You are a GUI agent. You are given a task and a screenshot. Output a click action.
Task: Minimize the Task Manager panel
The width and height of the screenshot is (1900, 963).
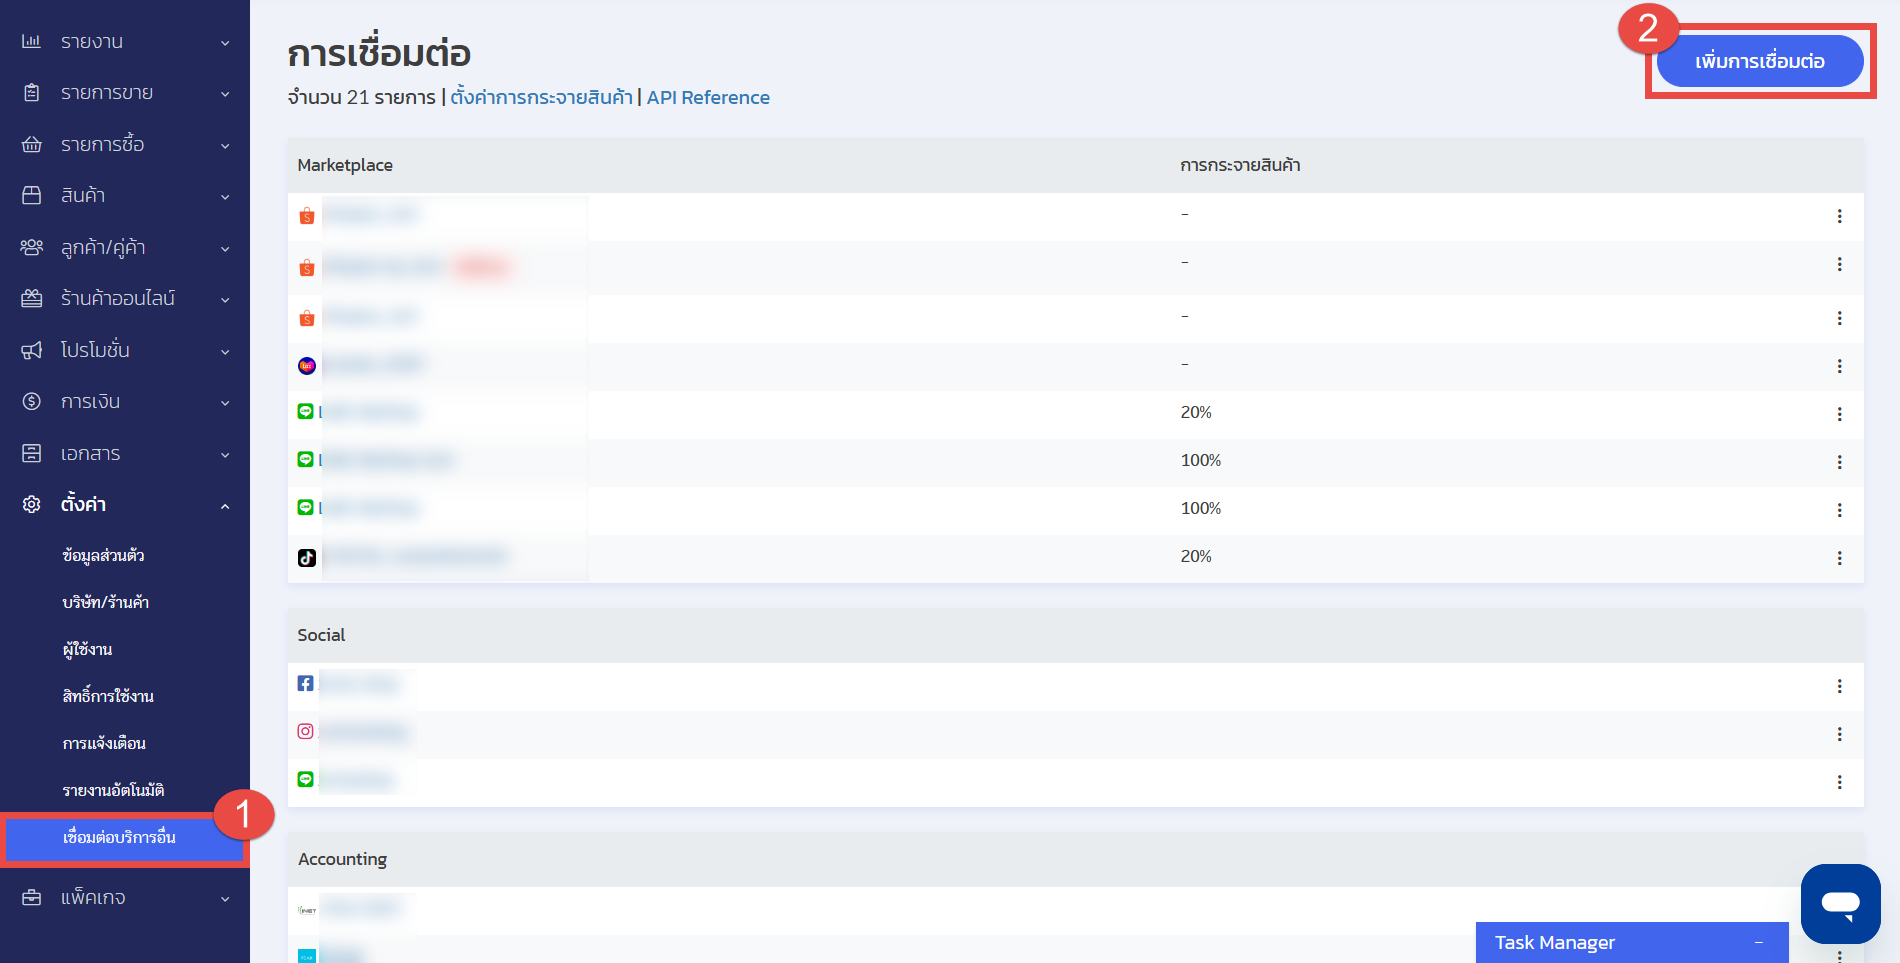point(1758,943)
